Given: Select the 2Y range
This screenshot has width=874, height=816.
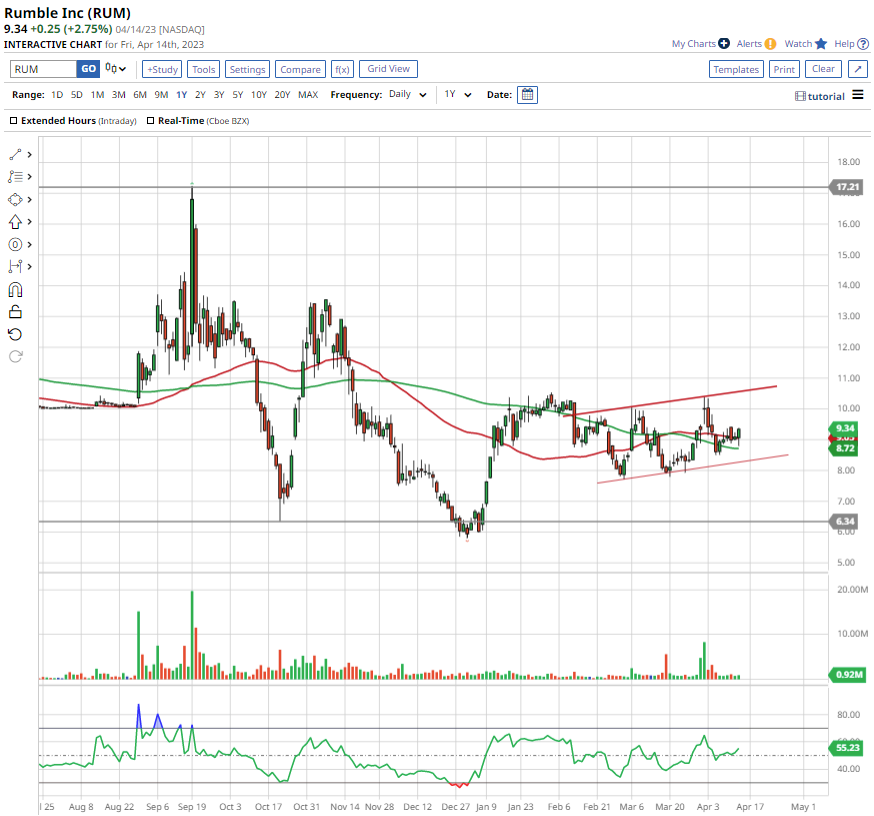Looking at the screenshot, I should pos(200,95).
